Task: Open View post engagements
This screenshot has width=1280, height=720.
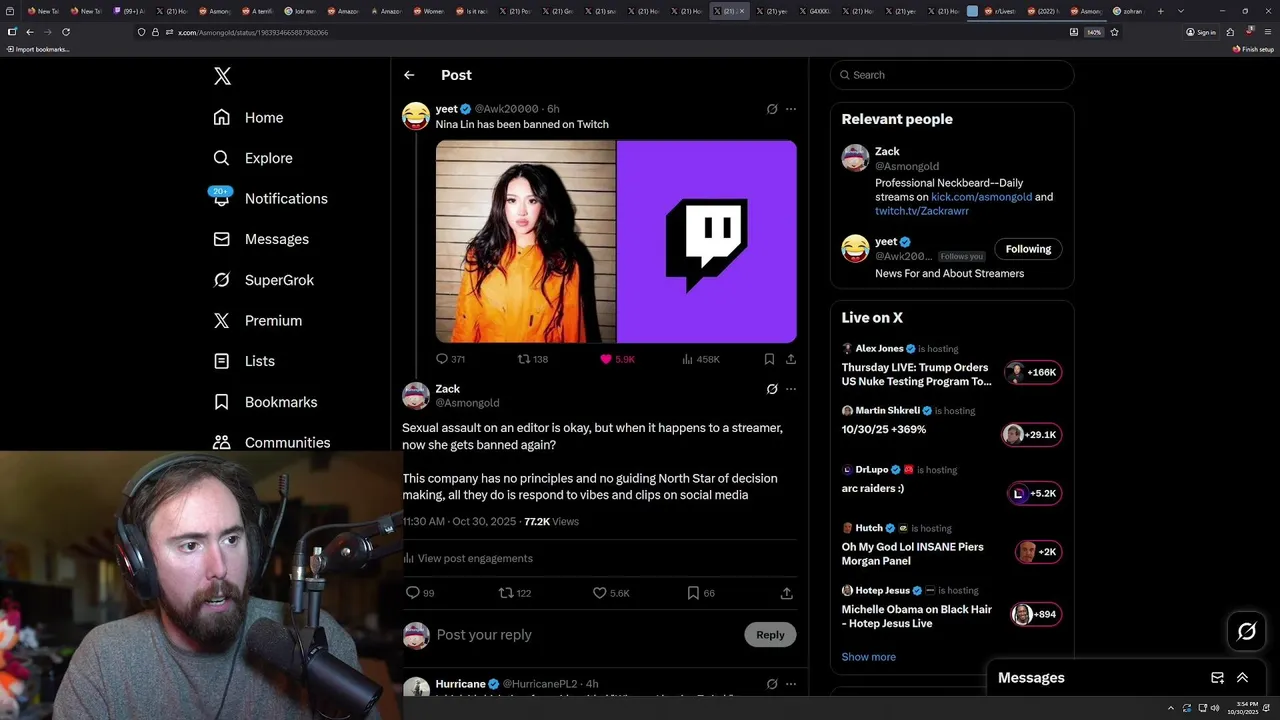Action: [x=468, y=558]
